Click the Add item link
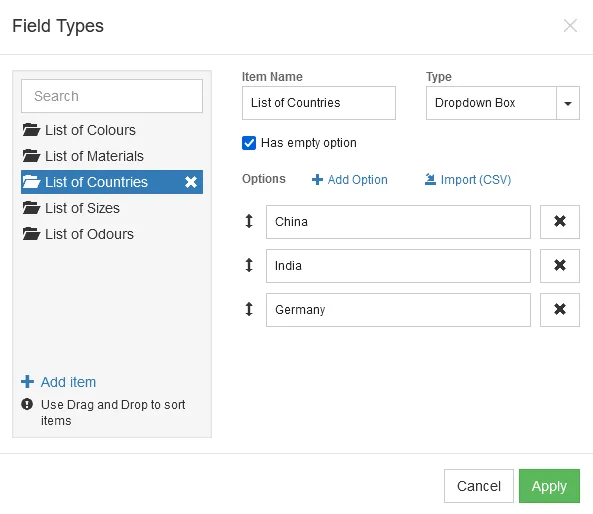The image size is (593, 514). 59,382
